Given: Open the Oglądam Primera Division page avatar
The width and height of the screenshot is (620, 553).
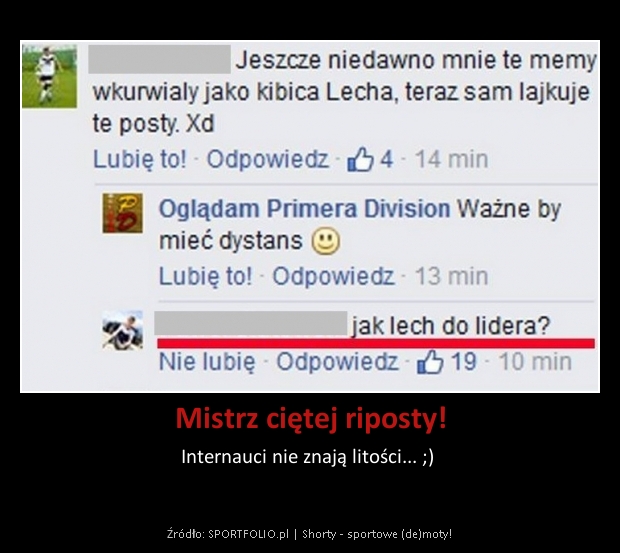Looking at the screenshot, I should [123, 213].
